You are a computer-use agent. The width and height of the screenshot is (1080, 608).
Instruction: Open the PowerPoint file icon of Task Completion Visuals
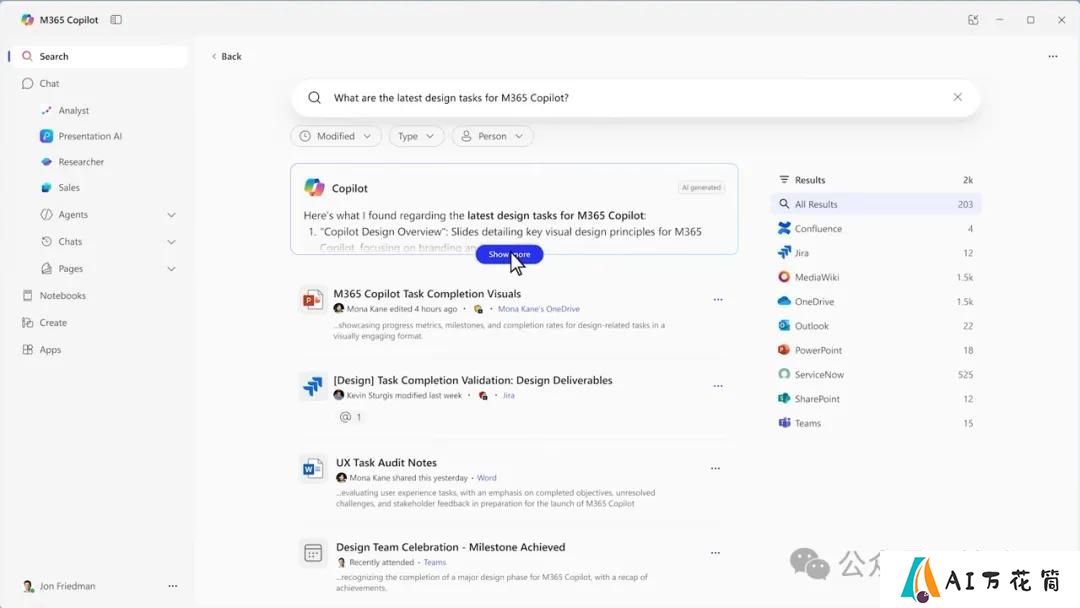pos(313,300)
